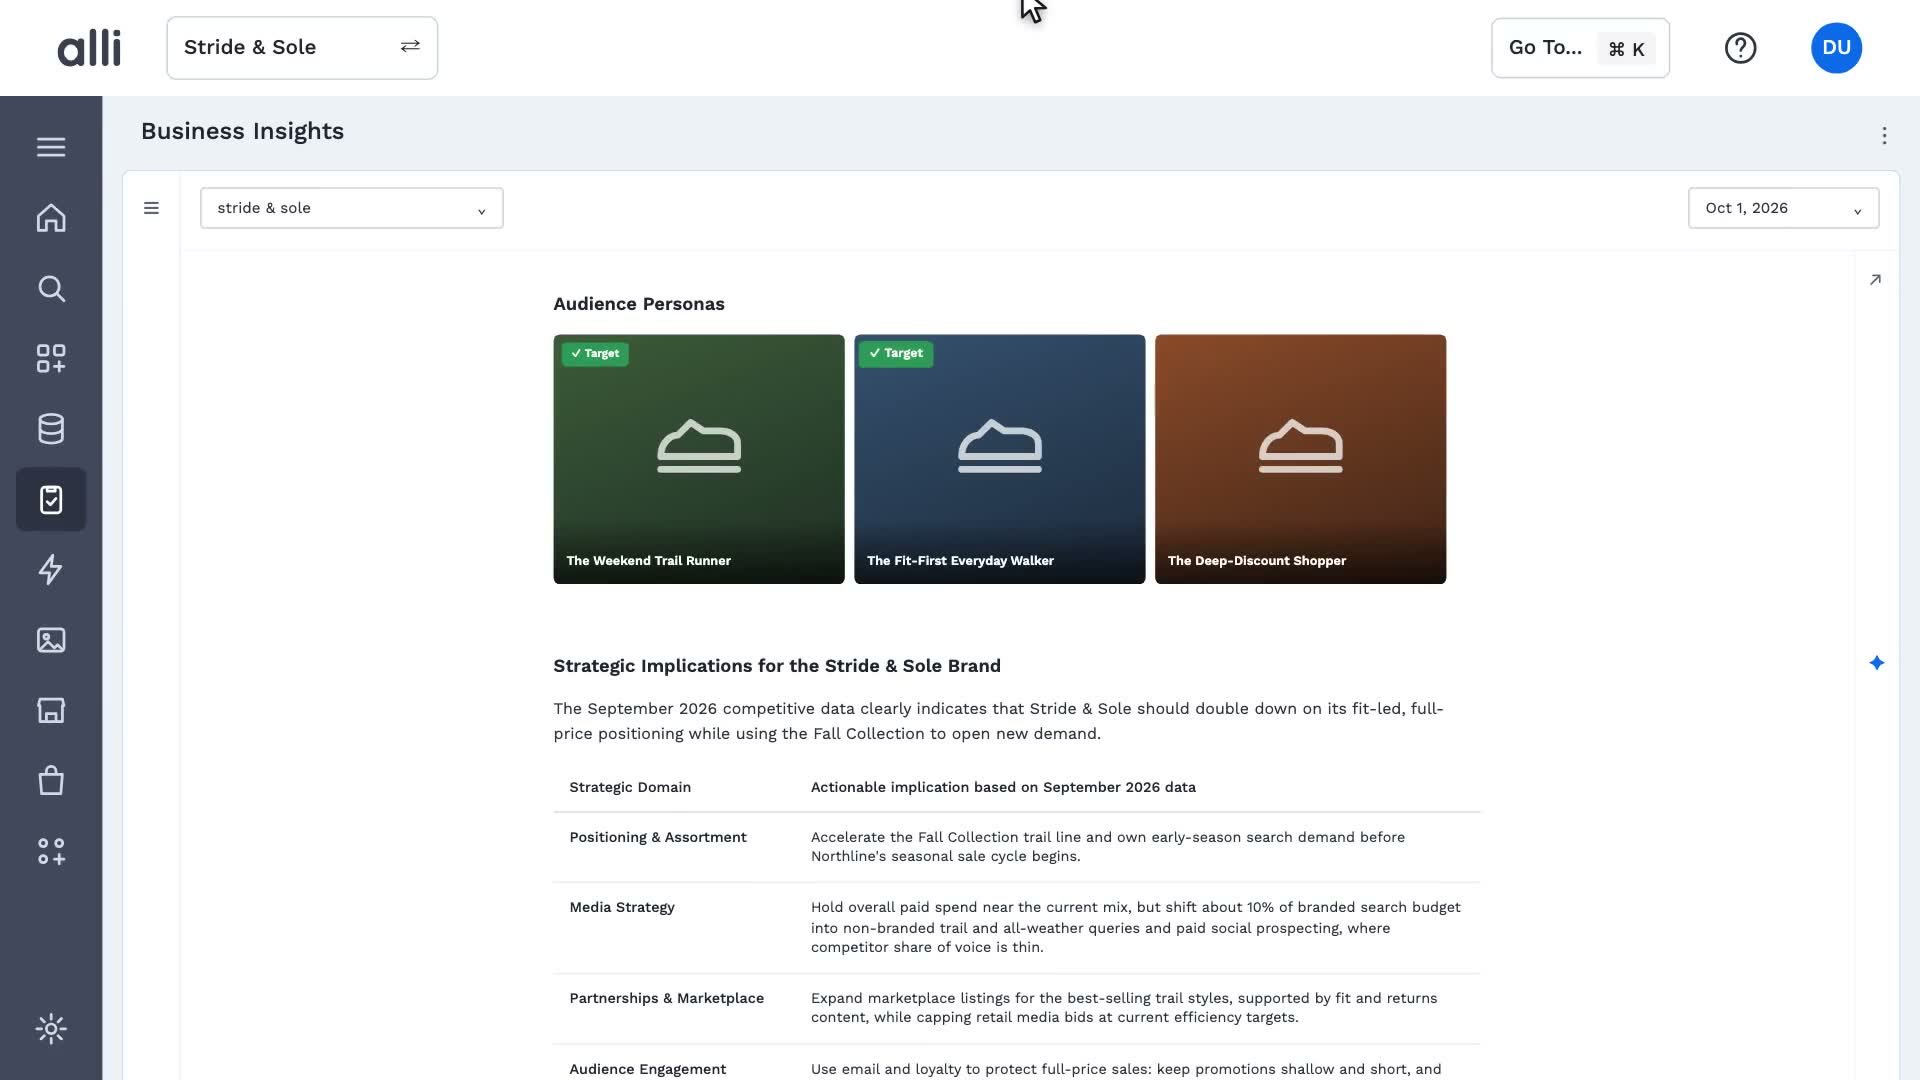This screenshot has width=1920, height=1080.
Task: Toggle the sun theme icon
Action: click(x=51, y=1029)
